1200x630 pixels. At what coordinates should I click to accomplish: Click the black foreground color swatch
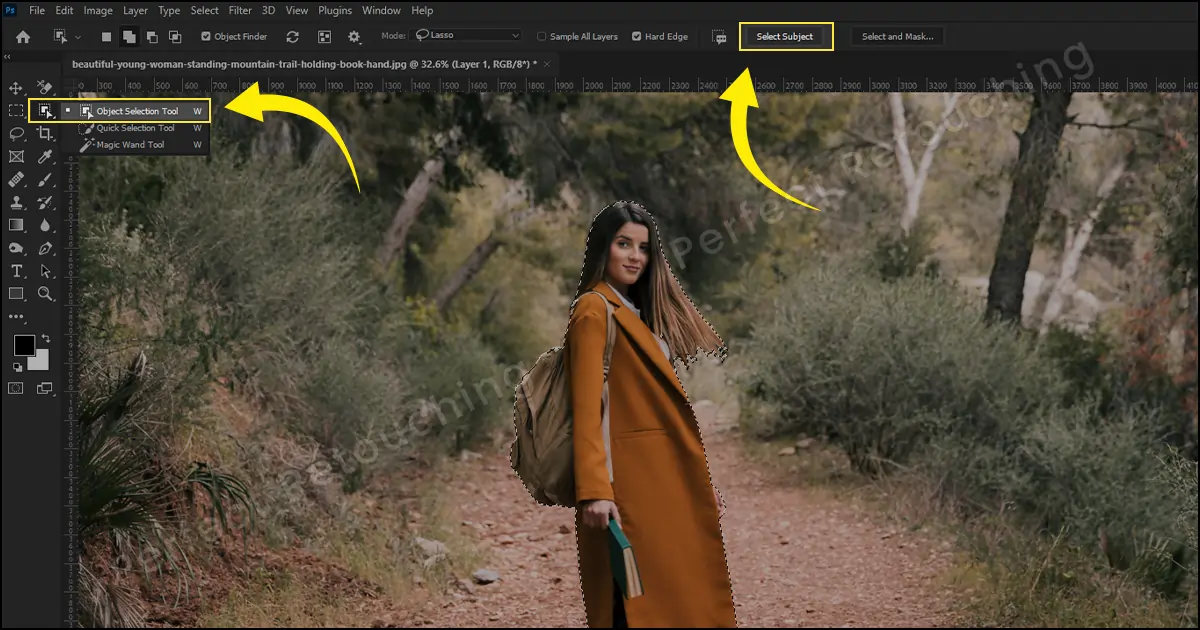[x=24, y=346]
